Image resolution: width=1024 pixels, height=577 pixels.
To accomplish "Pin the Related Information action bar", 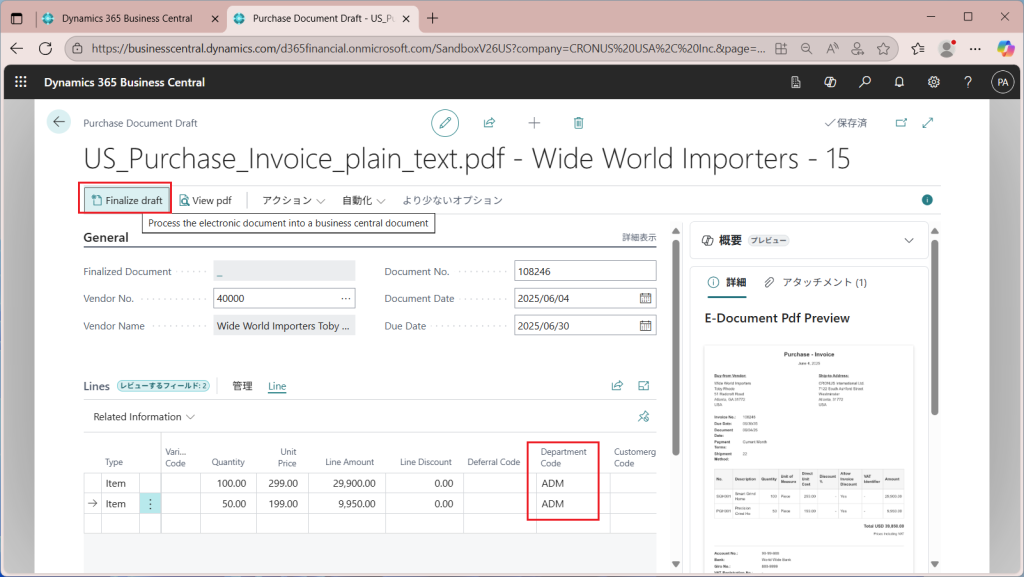I will click(644, 416).
